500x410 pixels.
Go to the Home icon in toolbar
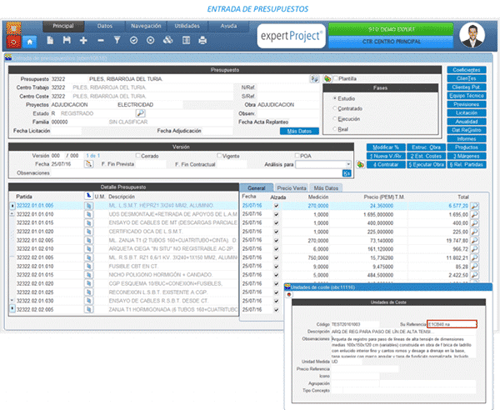(30, 42)
